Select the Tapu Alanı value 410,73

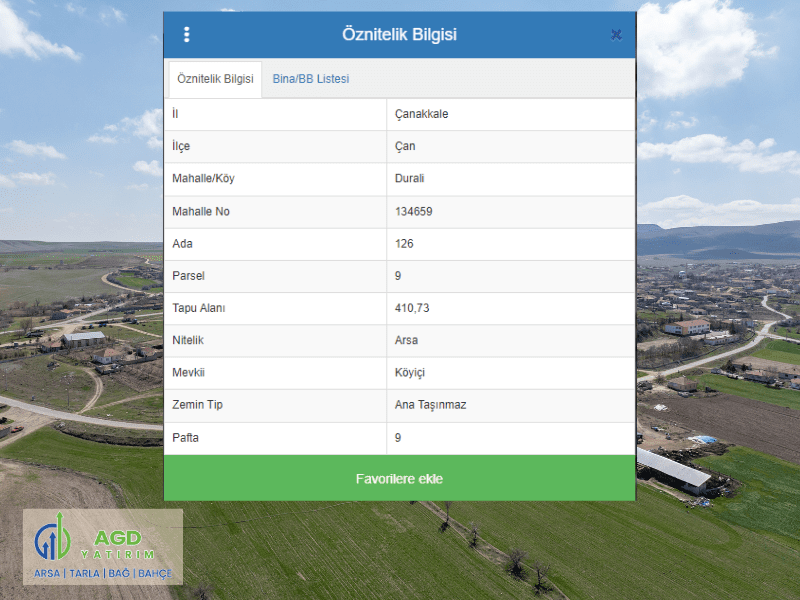click(412, 308)
